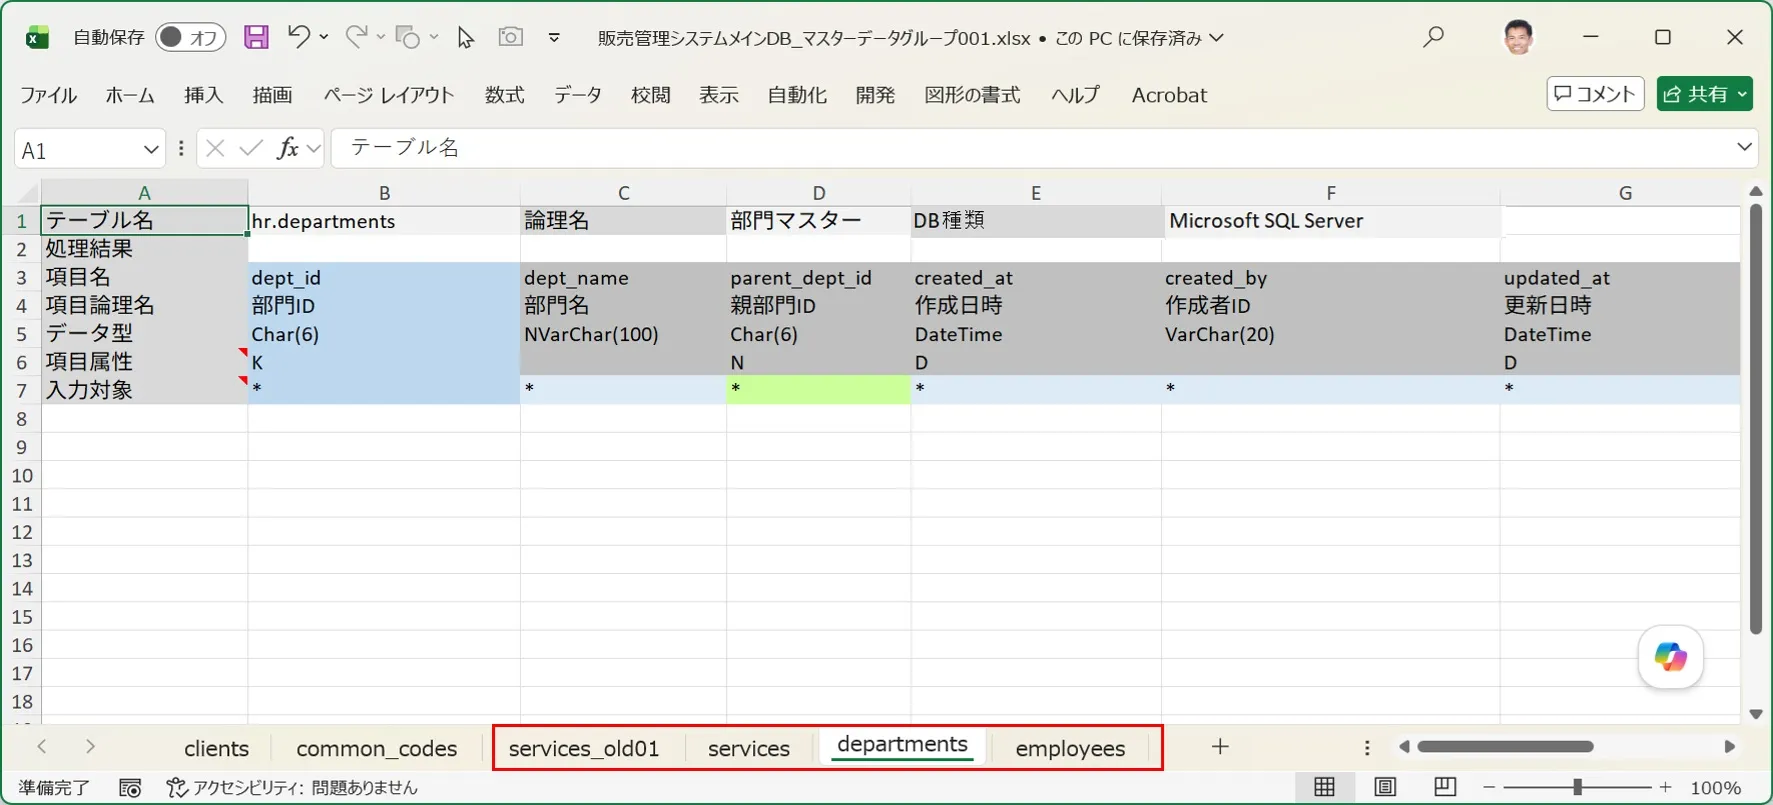Image resolution: width=1773 pixels, height=805 pixels.
Task: Open the 開発 ribbon tab
Action: [875, 95]
